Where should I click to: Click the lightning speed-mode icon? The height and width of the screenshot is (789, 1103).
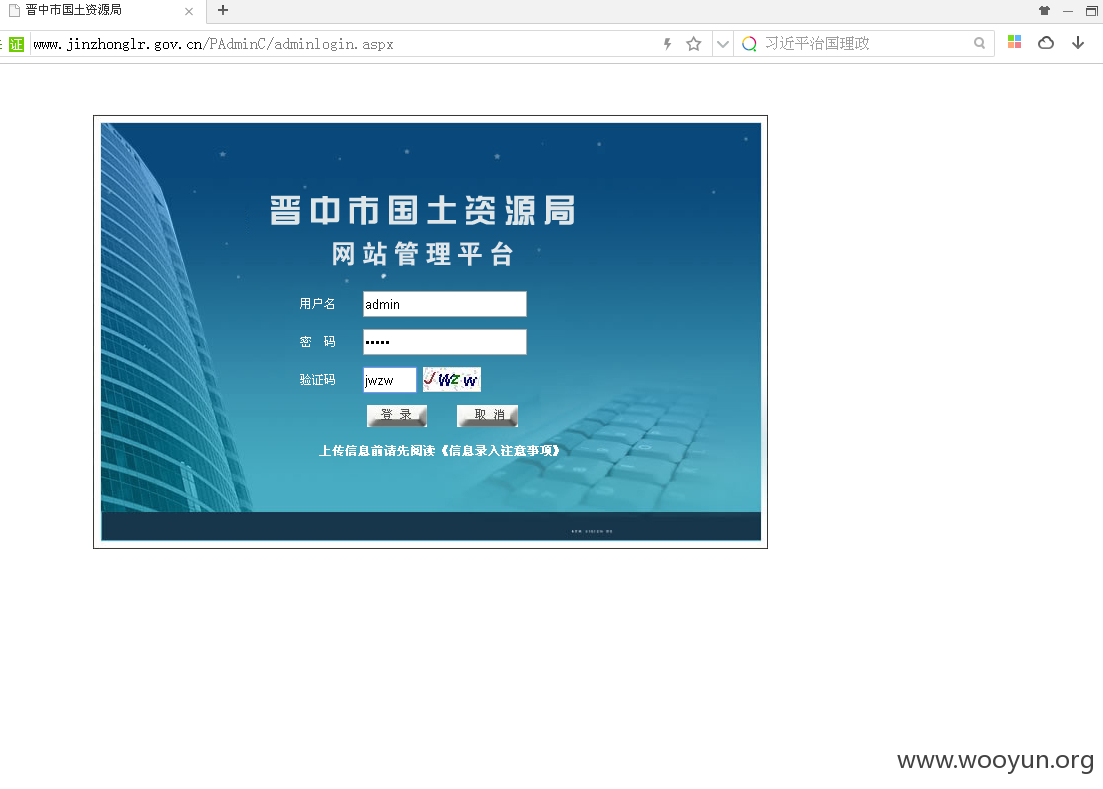668,44
